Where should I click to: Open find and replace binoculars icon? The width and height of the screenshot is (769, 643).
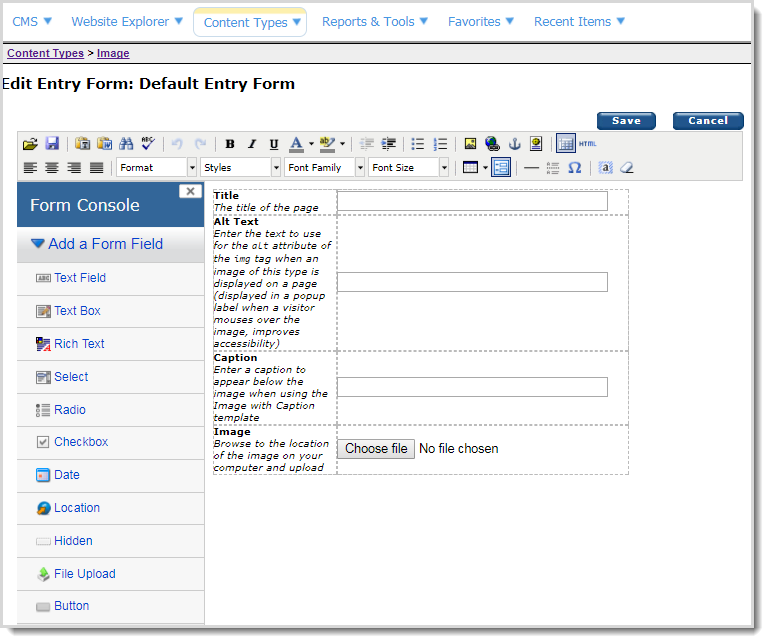coord(126,144)
